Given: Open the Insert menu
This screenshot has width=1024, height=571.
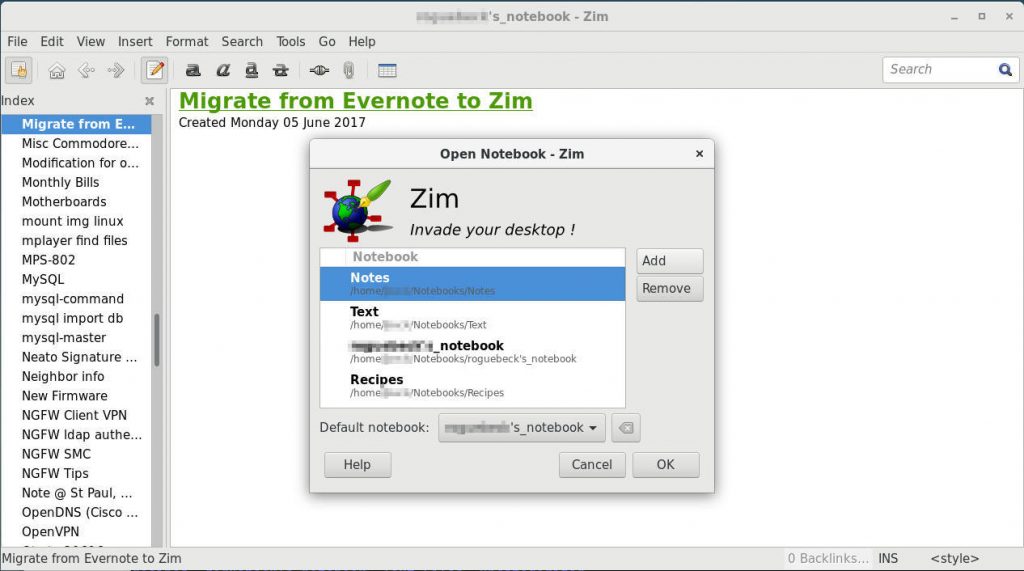Looking at the screenshot, I should [135, 41].
